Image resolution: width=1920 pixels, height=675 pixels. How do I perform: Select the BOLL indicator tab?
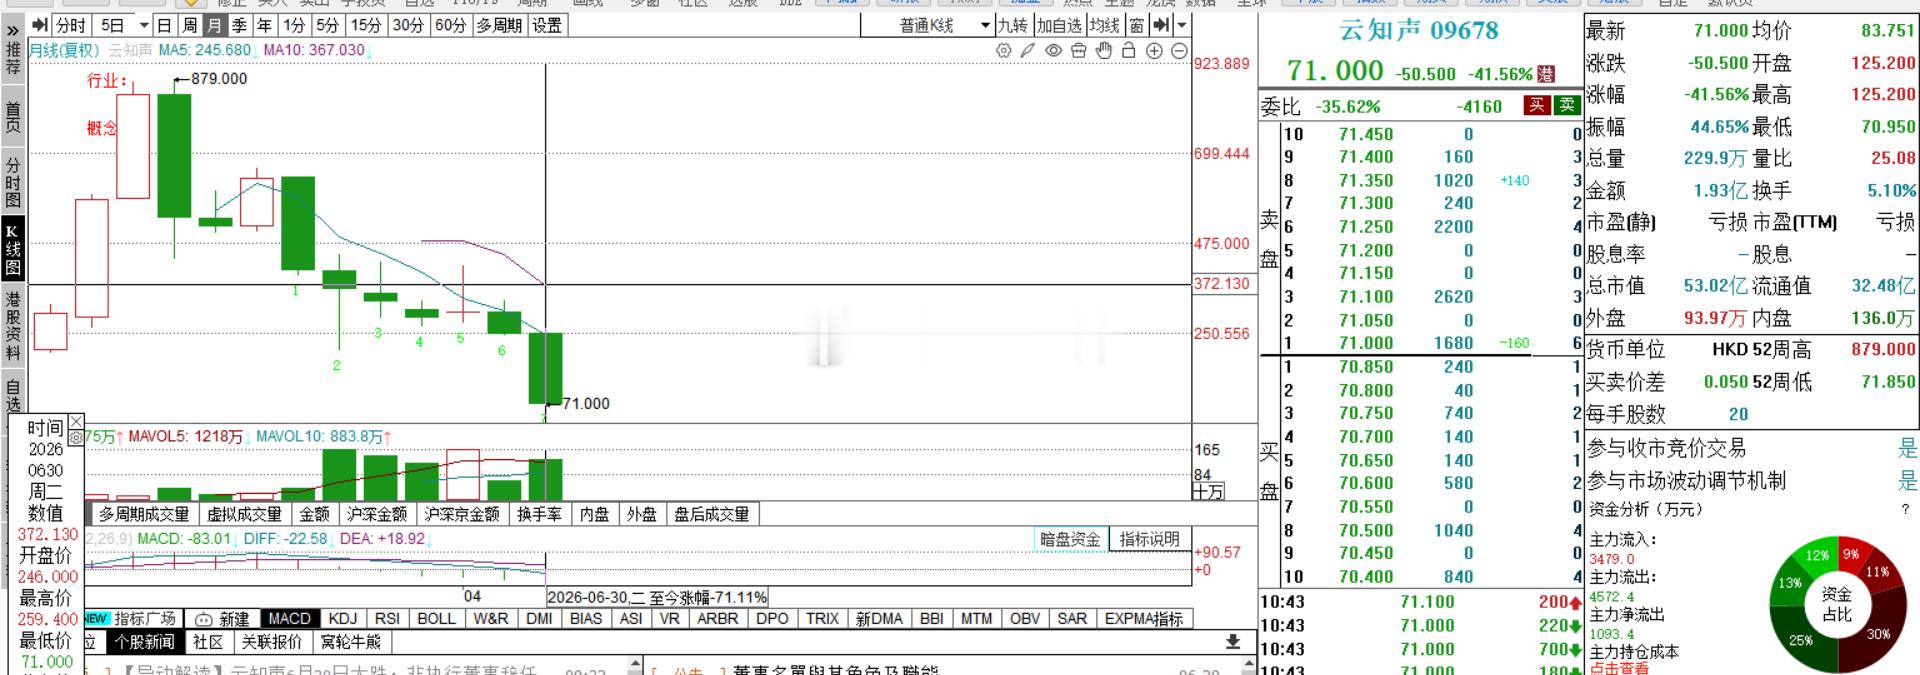point(436,619)
